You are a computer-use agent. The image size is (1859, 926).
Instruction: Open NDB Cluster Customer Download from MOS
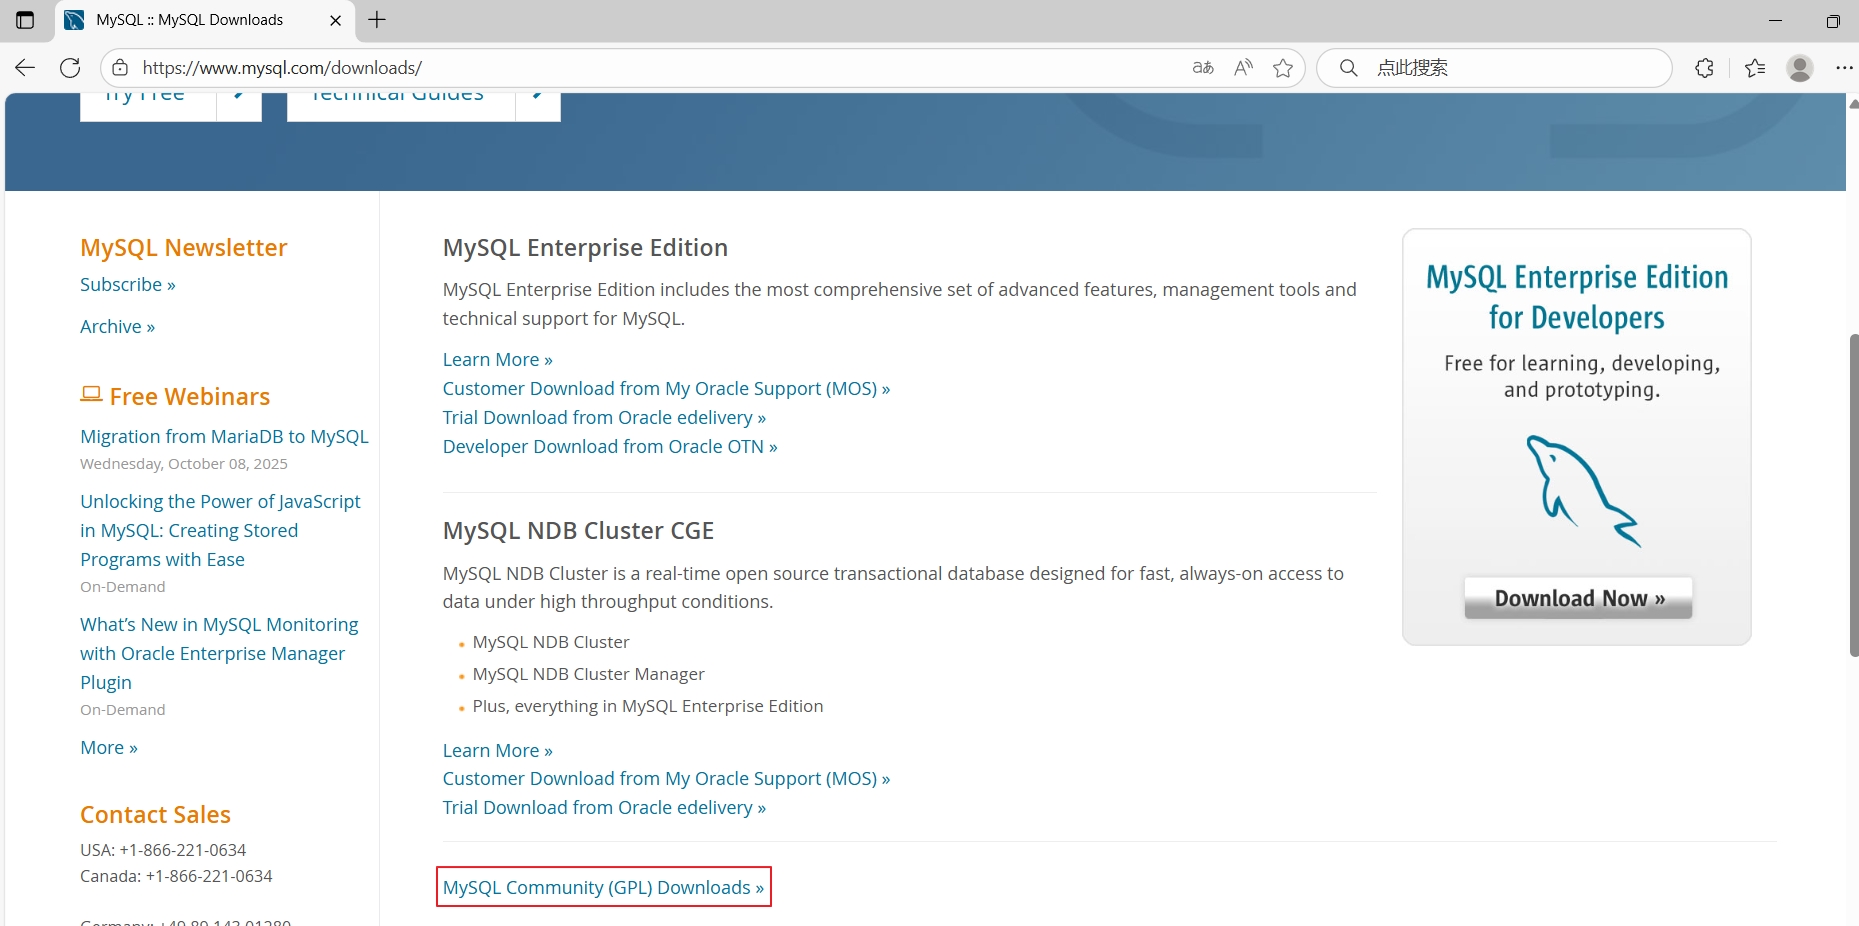click(x=666, y=779)
